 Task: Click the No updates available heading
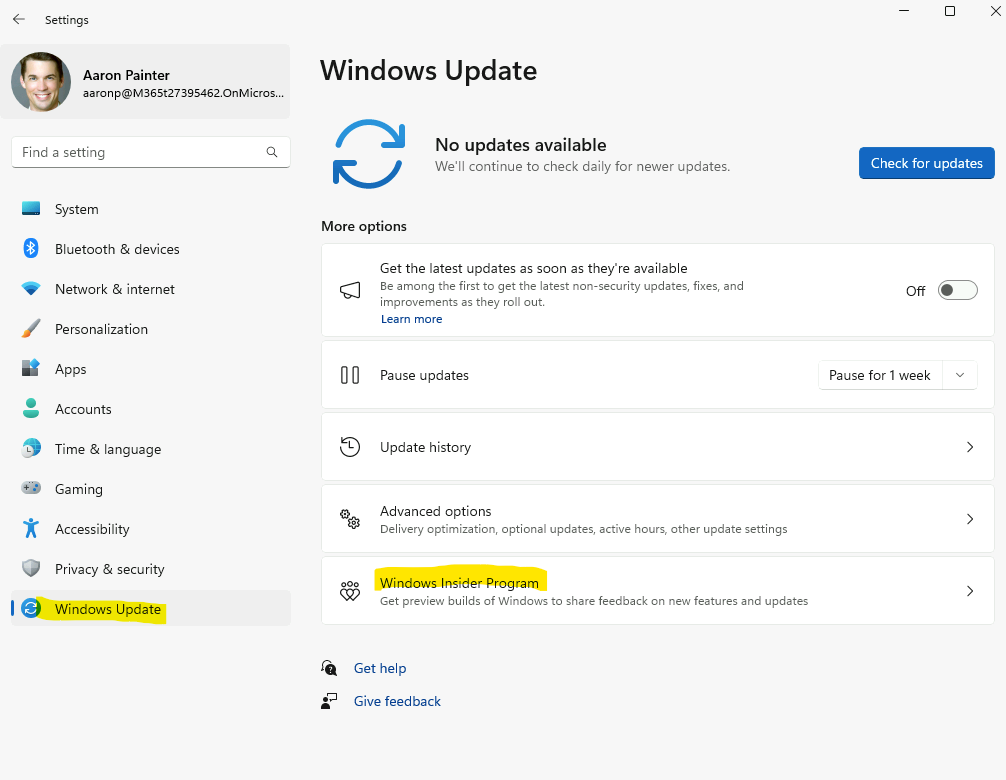tap(520, 145)
